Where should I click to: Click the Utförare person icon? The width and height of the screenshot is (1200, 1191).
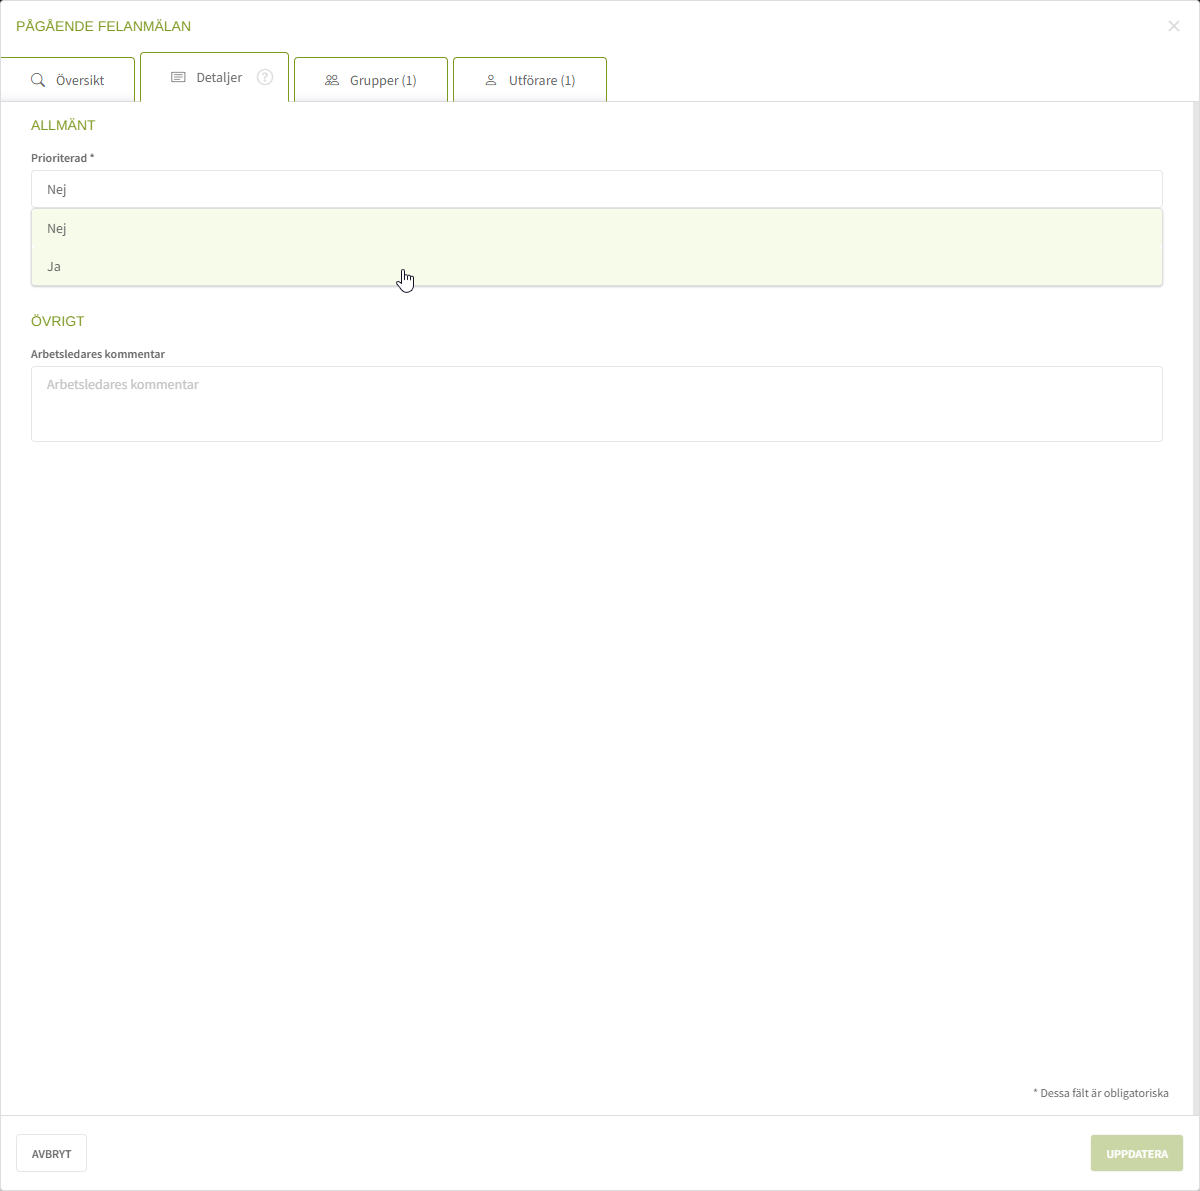pyautogui.click(x=491, y=80)
